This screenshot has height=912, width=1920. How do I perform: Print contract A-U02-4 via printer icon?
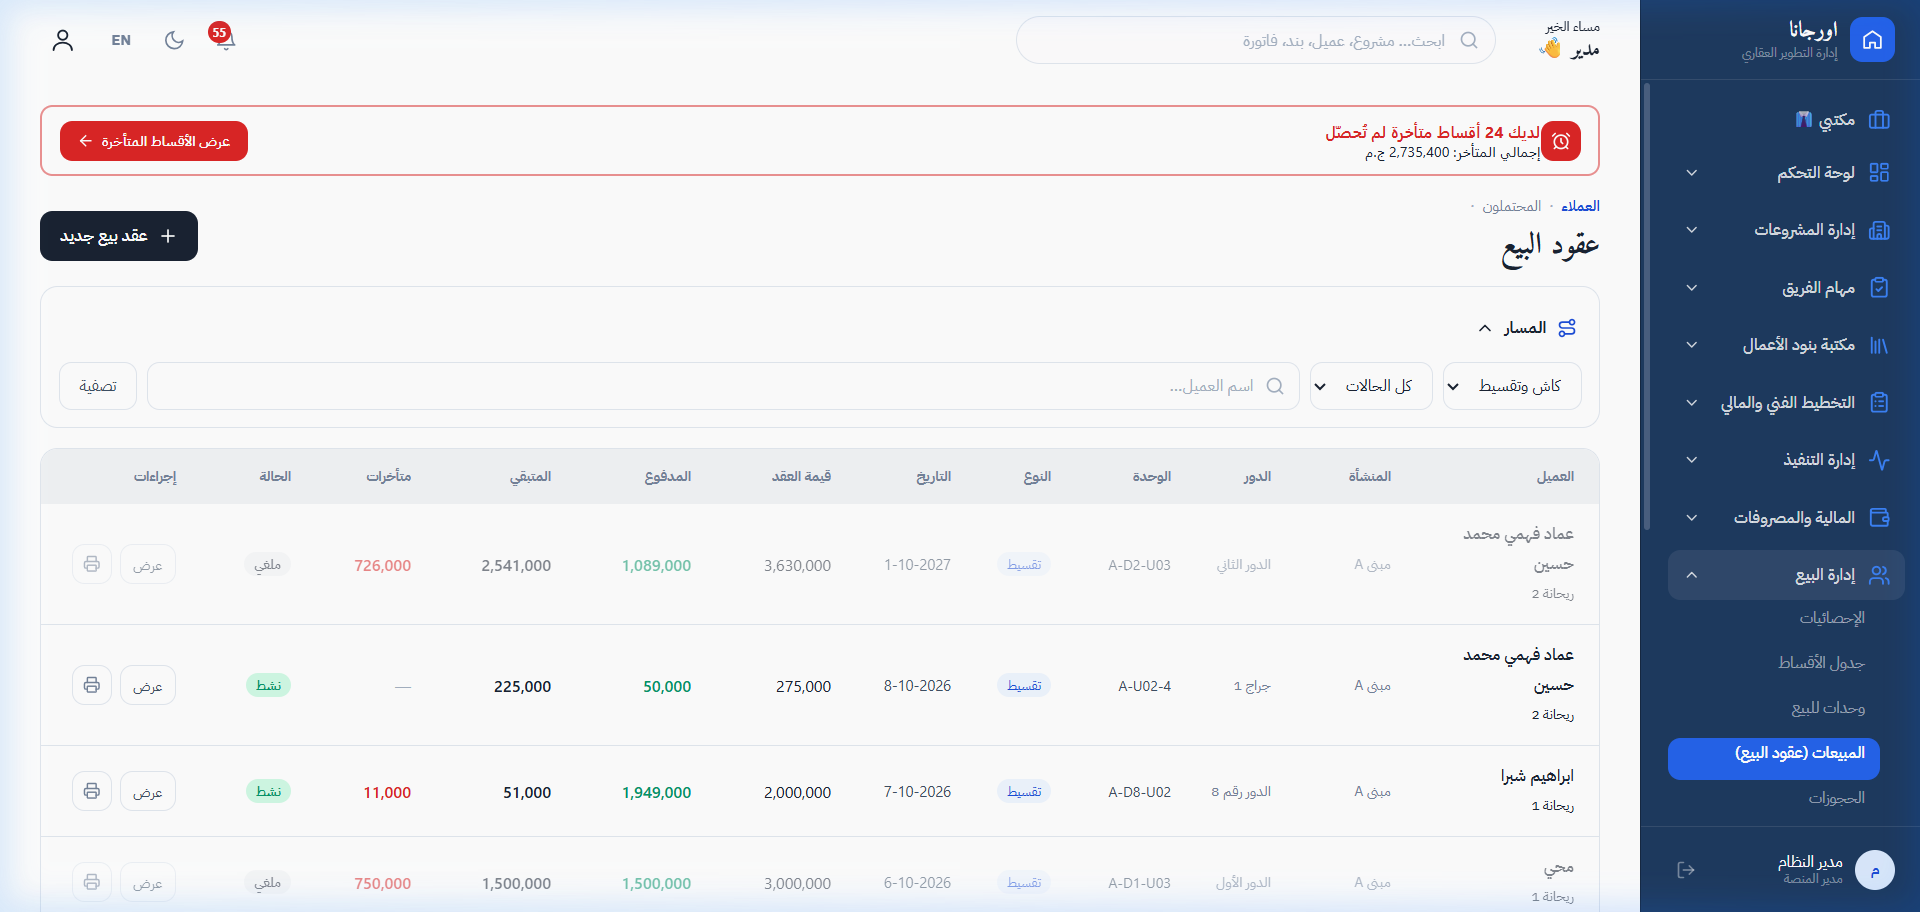click(x=92, y=685)
